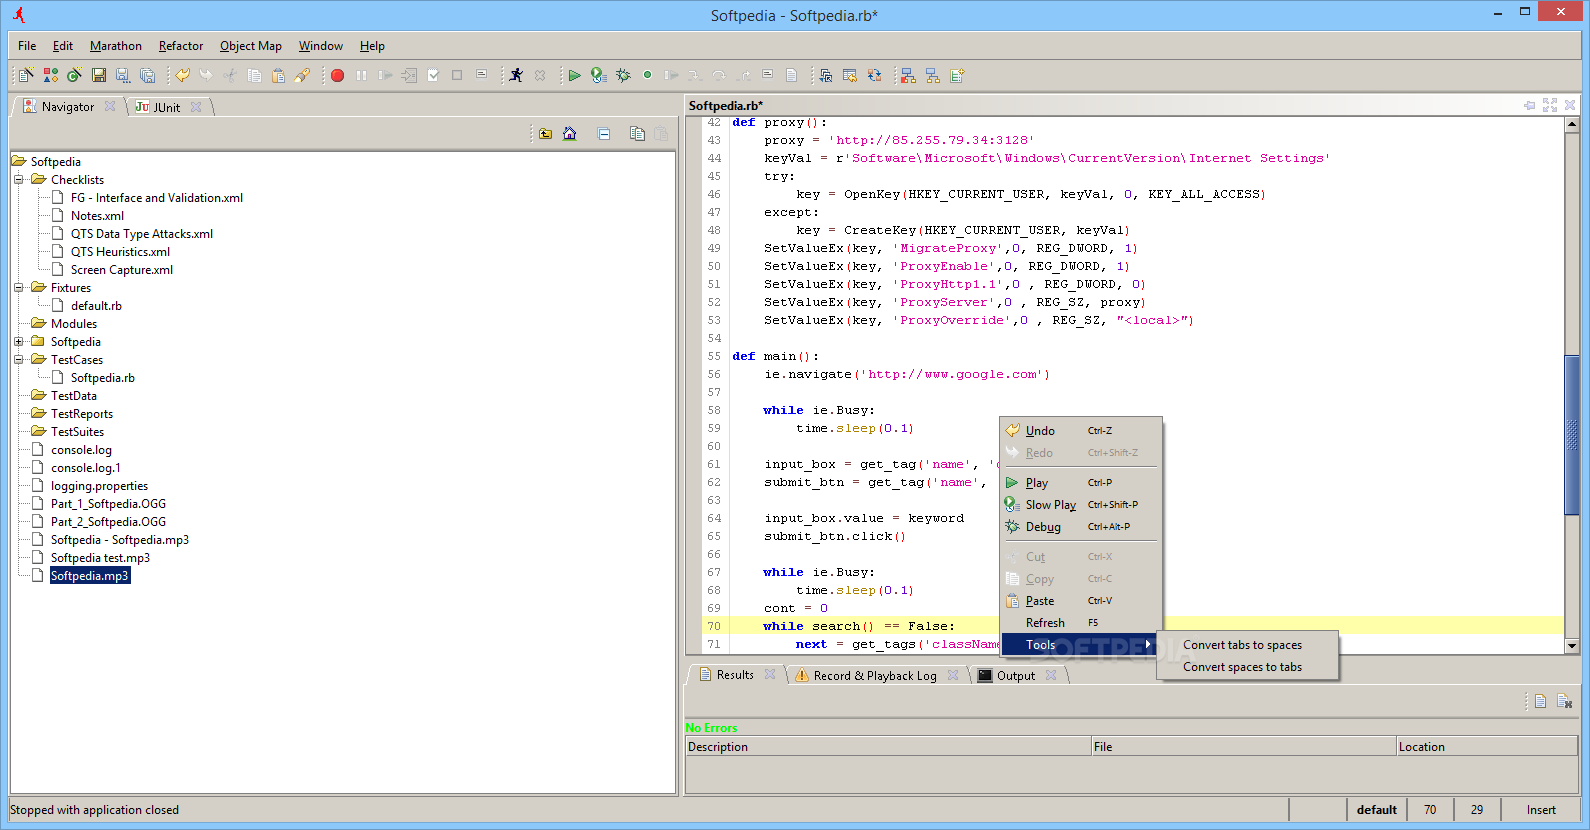Close the Output tab
1590x830 pixels.
(1051, 675)
